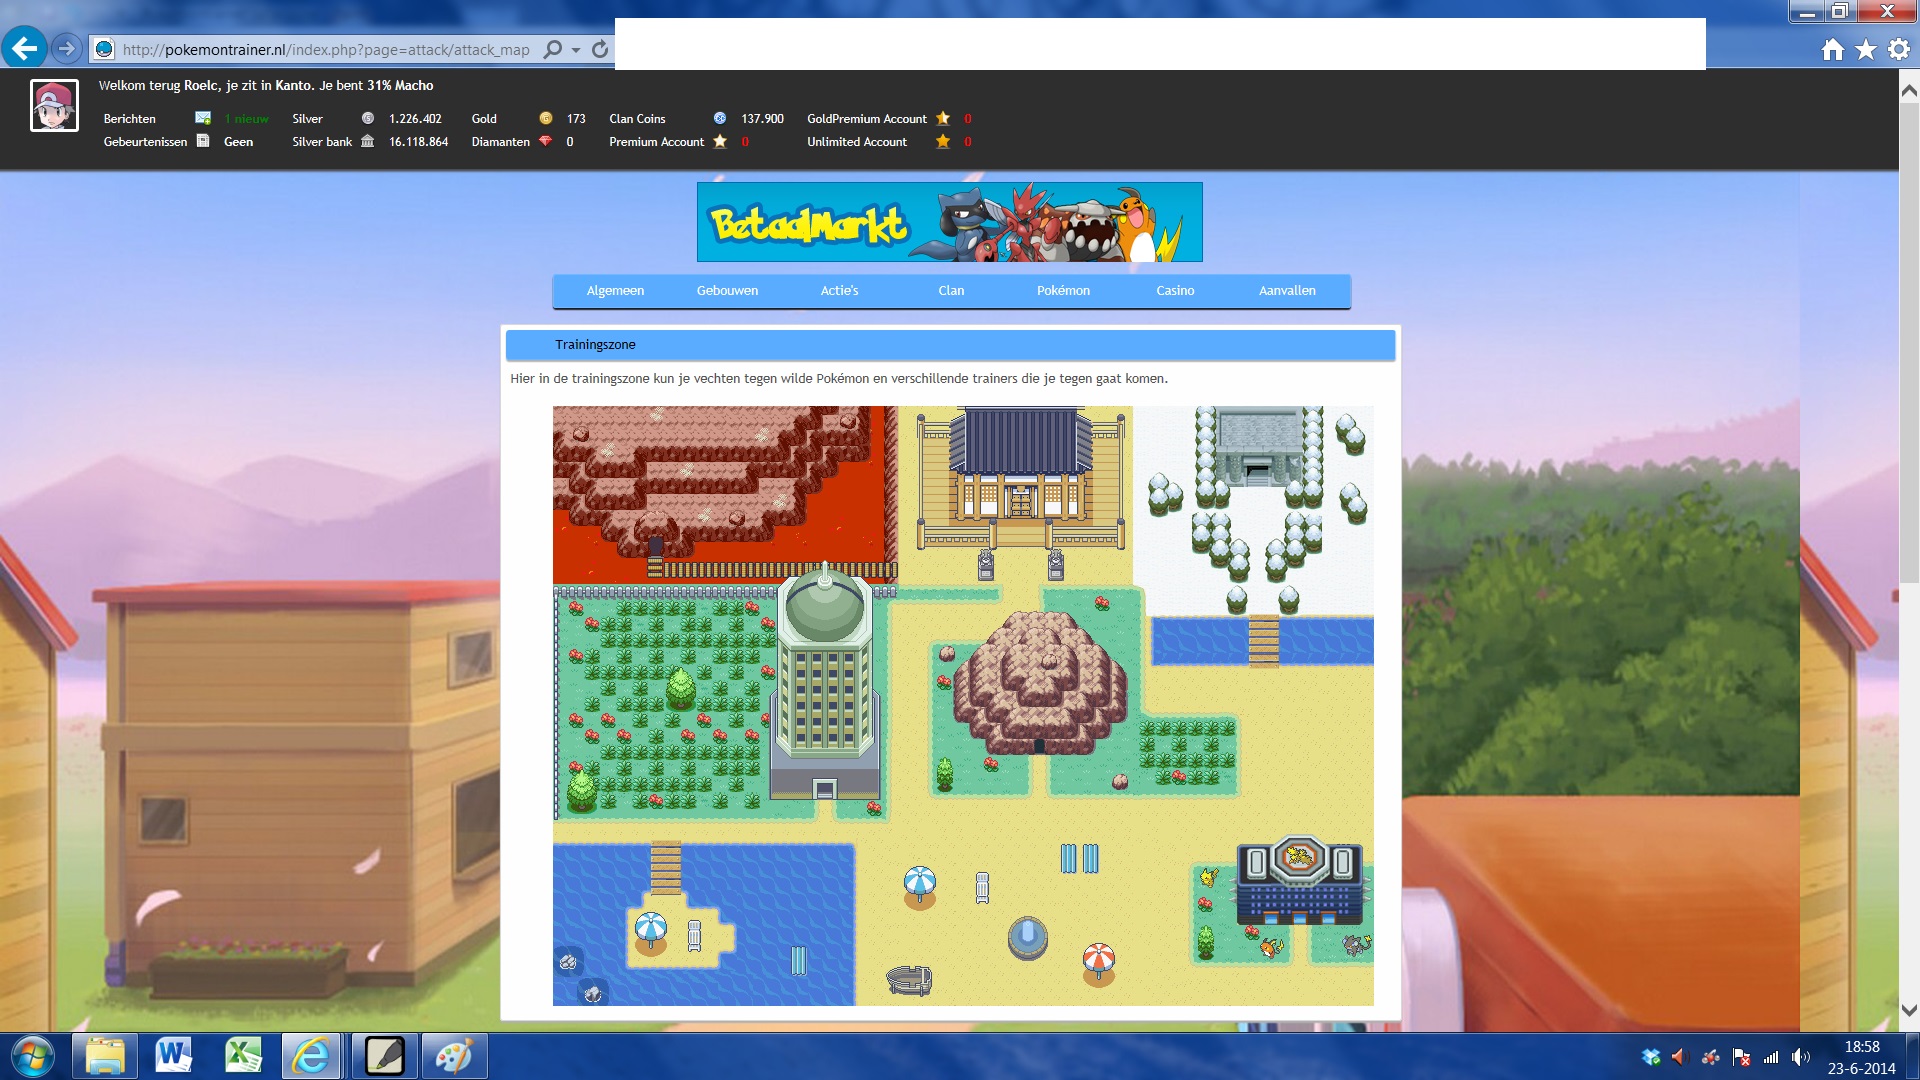The width and height of the screenshot is (1920, 1080).
Task: Click the page scrollbar down arrow
Action: 1908,1010
